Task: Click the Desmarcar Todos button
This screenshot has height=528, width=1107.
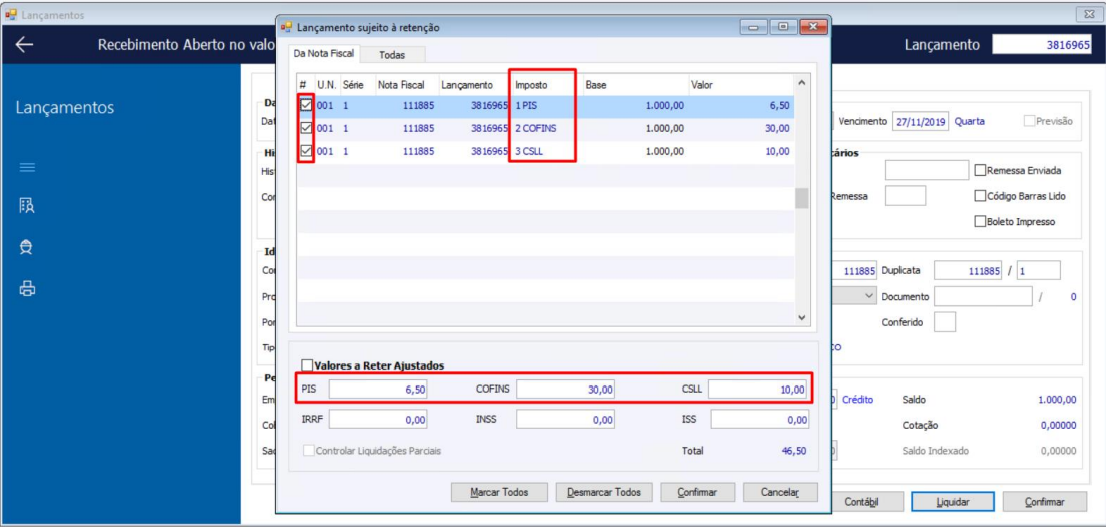Action: coord(604,492)
